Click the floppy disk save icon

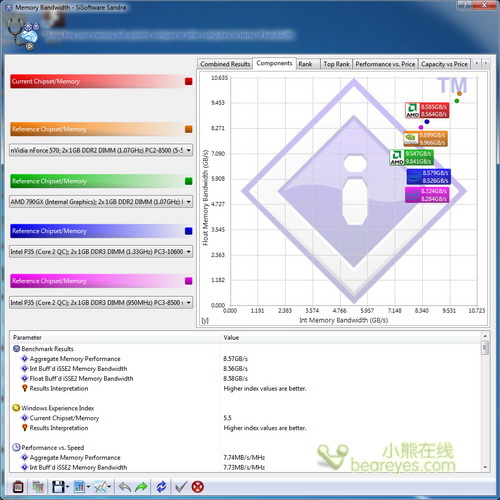coord(58,487)
